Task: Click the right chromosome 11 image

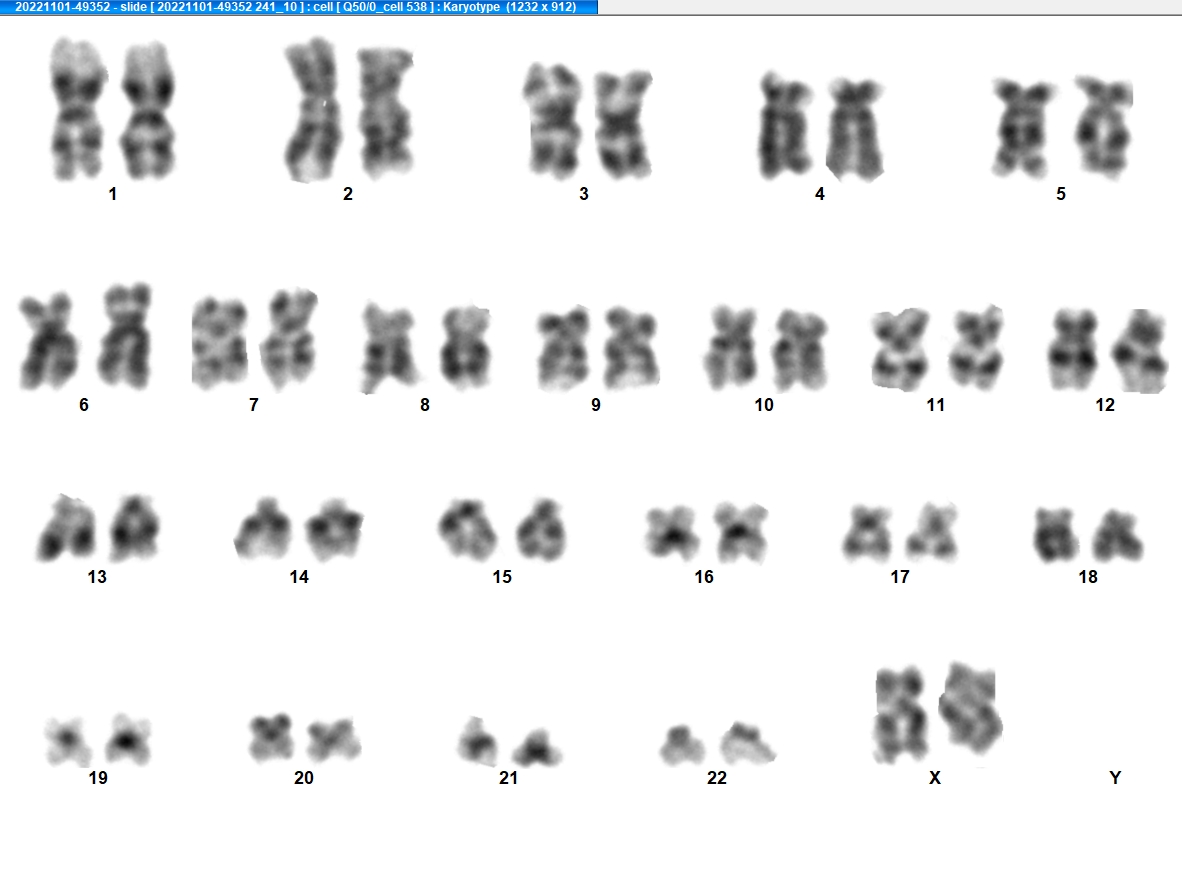Action: 976,348
